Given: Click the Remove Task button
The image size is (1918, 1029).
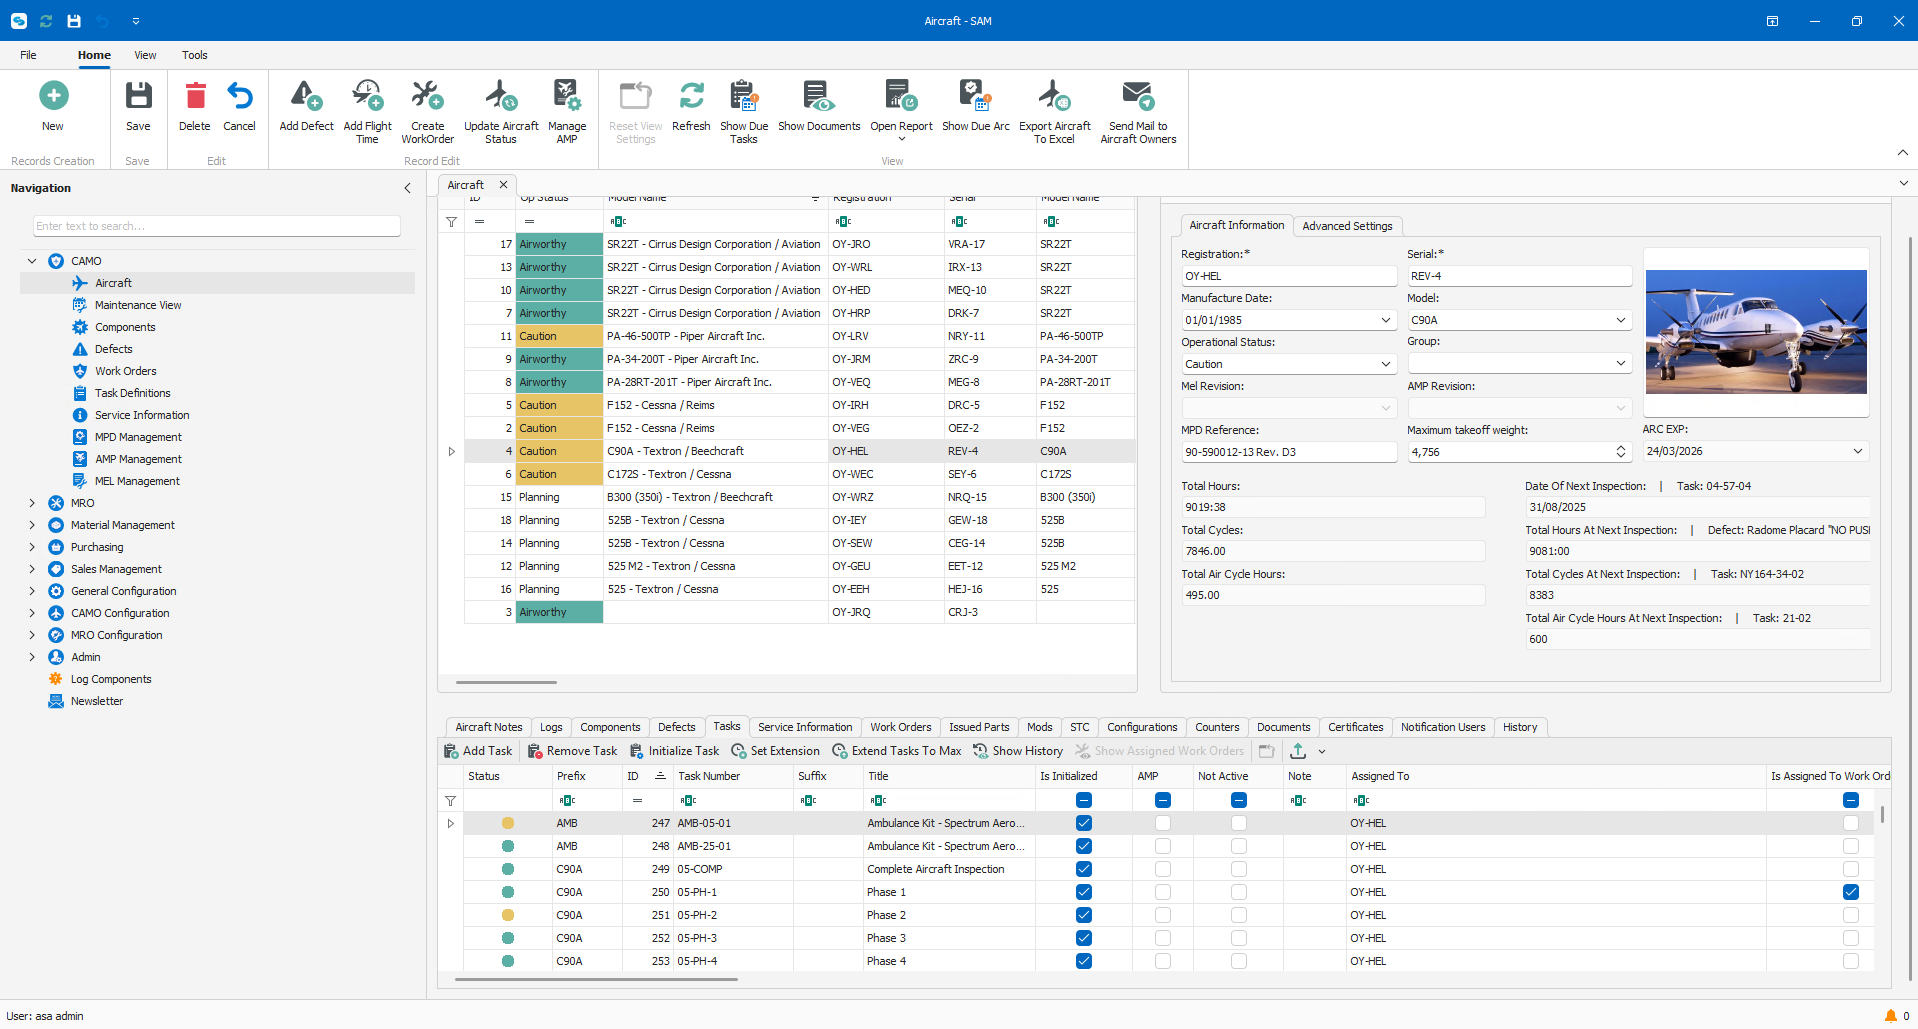Looking at the screenshot, I should click(573, 751).
